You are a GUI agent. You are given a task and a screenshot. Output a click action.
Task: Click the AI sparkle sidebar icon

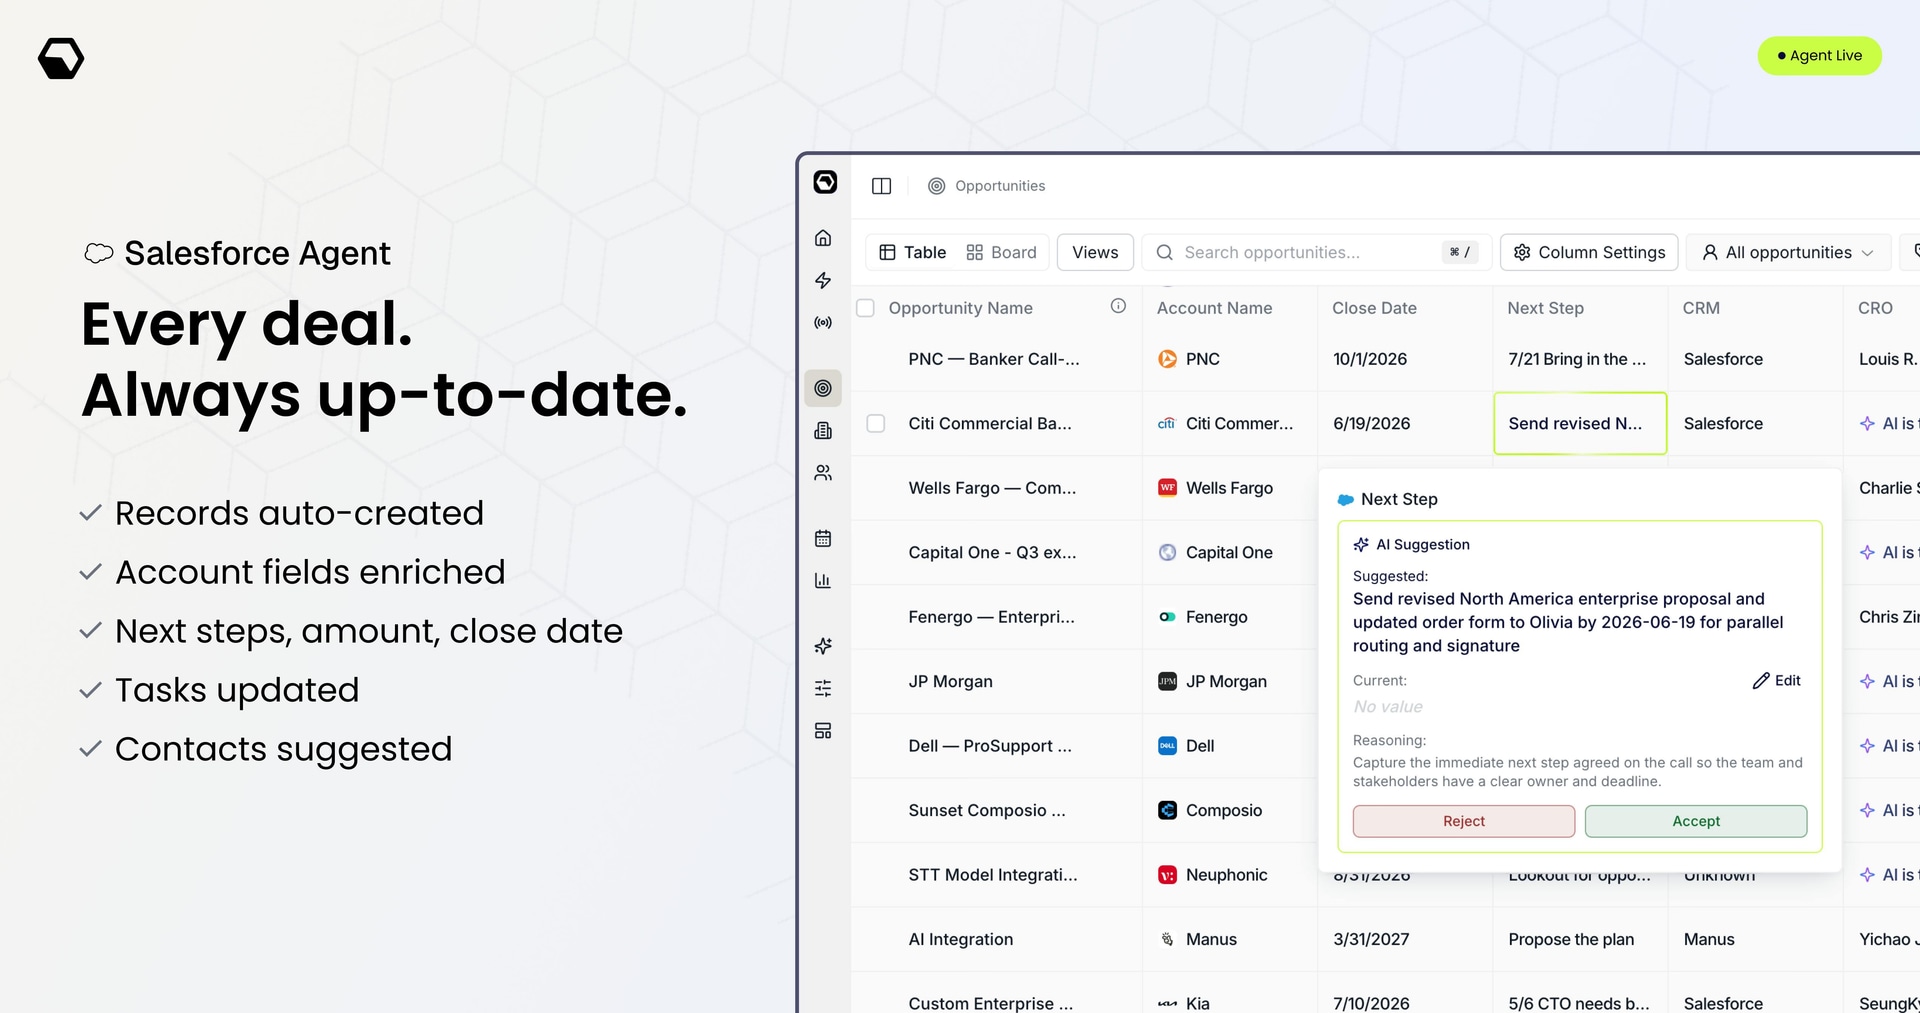(823, 646)
